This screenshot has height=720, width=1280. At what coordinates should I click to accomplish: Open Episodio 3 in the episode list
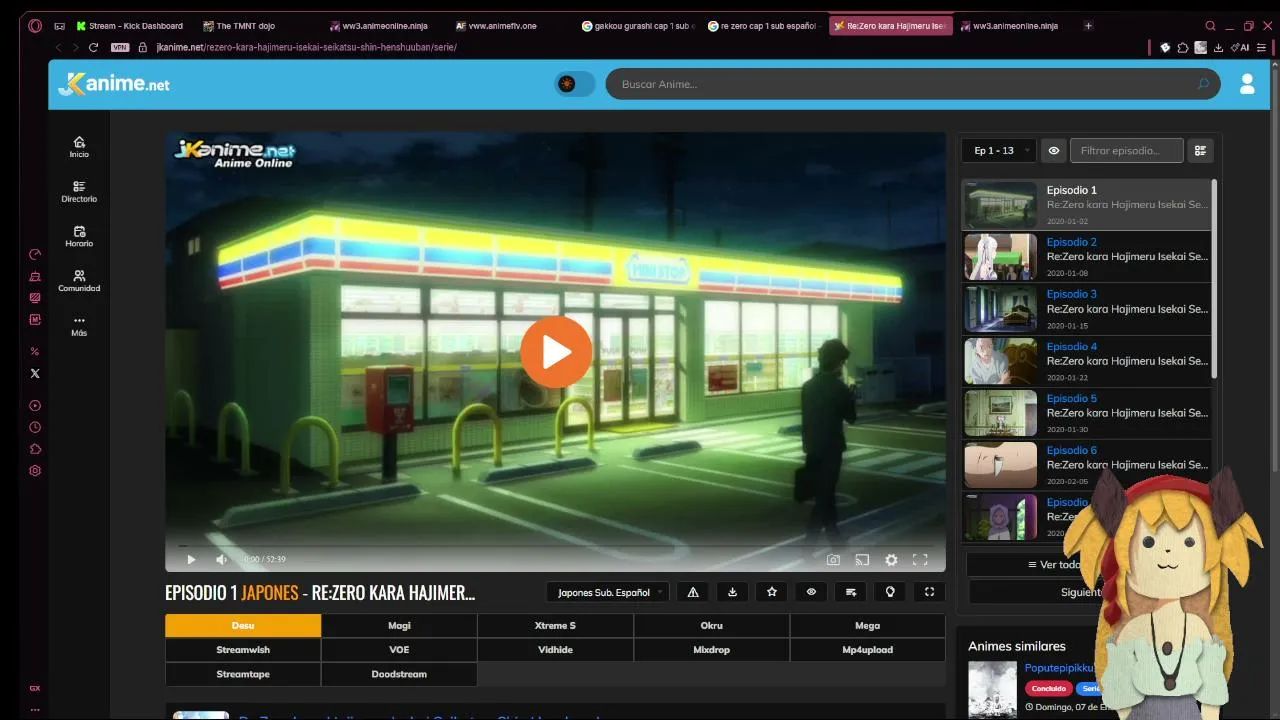point(1087,309)
